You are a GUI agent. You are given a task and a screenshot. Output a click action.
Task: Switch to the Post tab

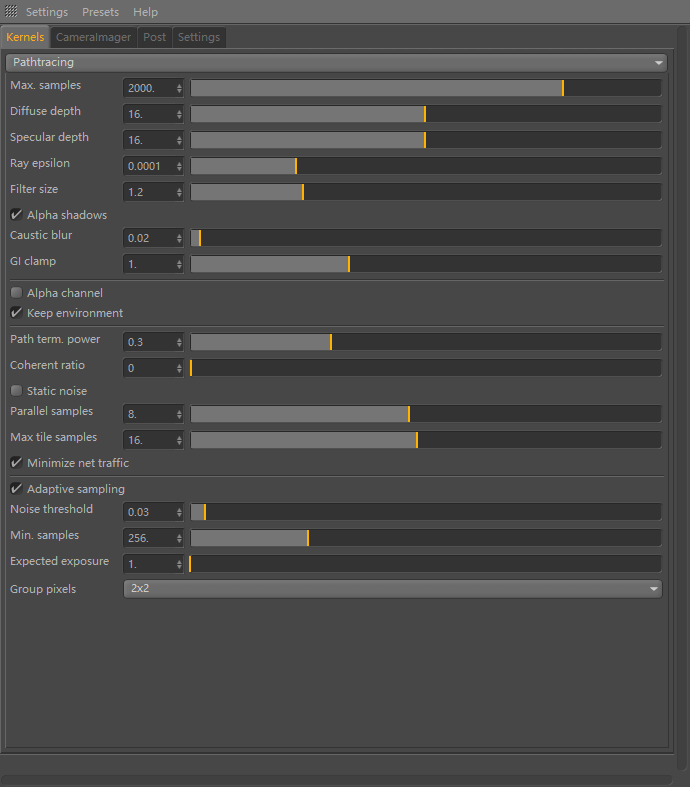155,37
